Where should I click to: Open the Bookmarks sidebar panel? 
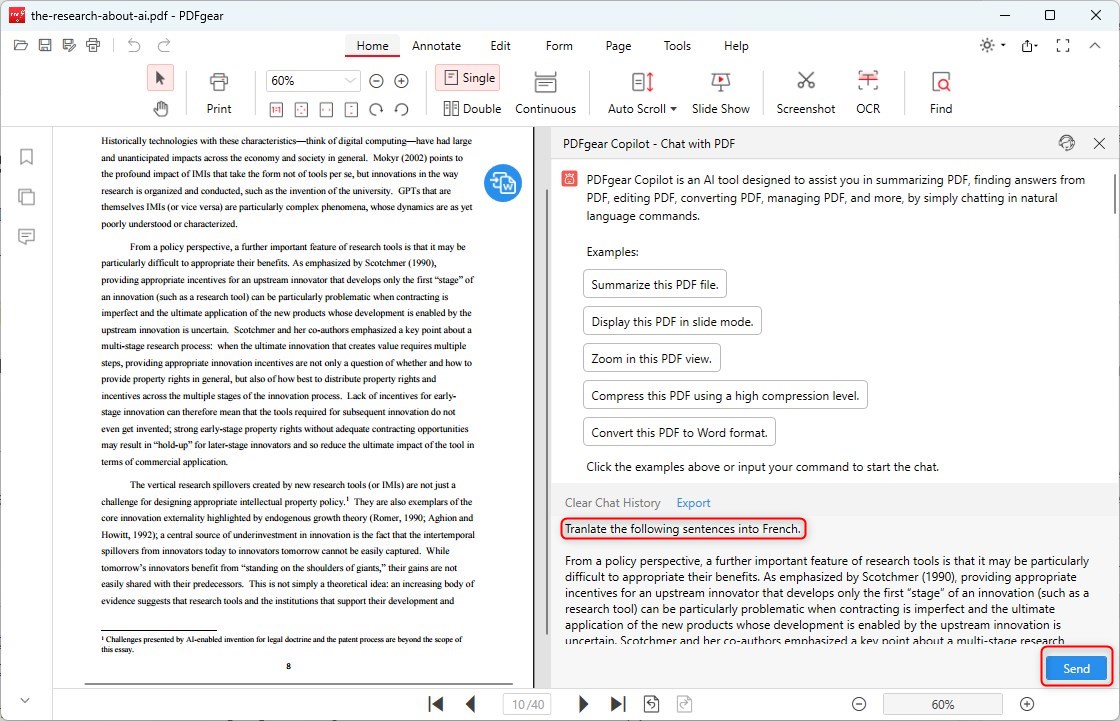click(x=26, y=156)
